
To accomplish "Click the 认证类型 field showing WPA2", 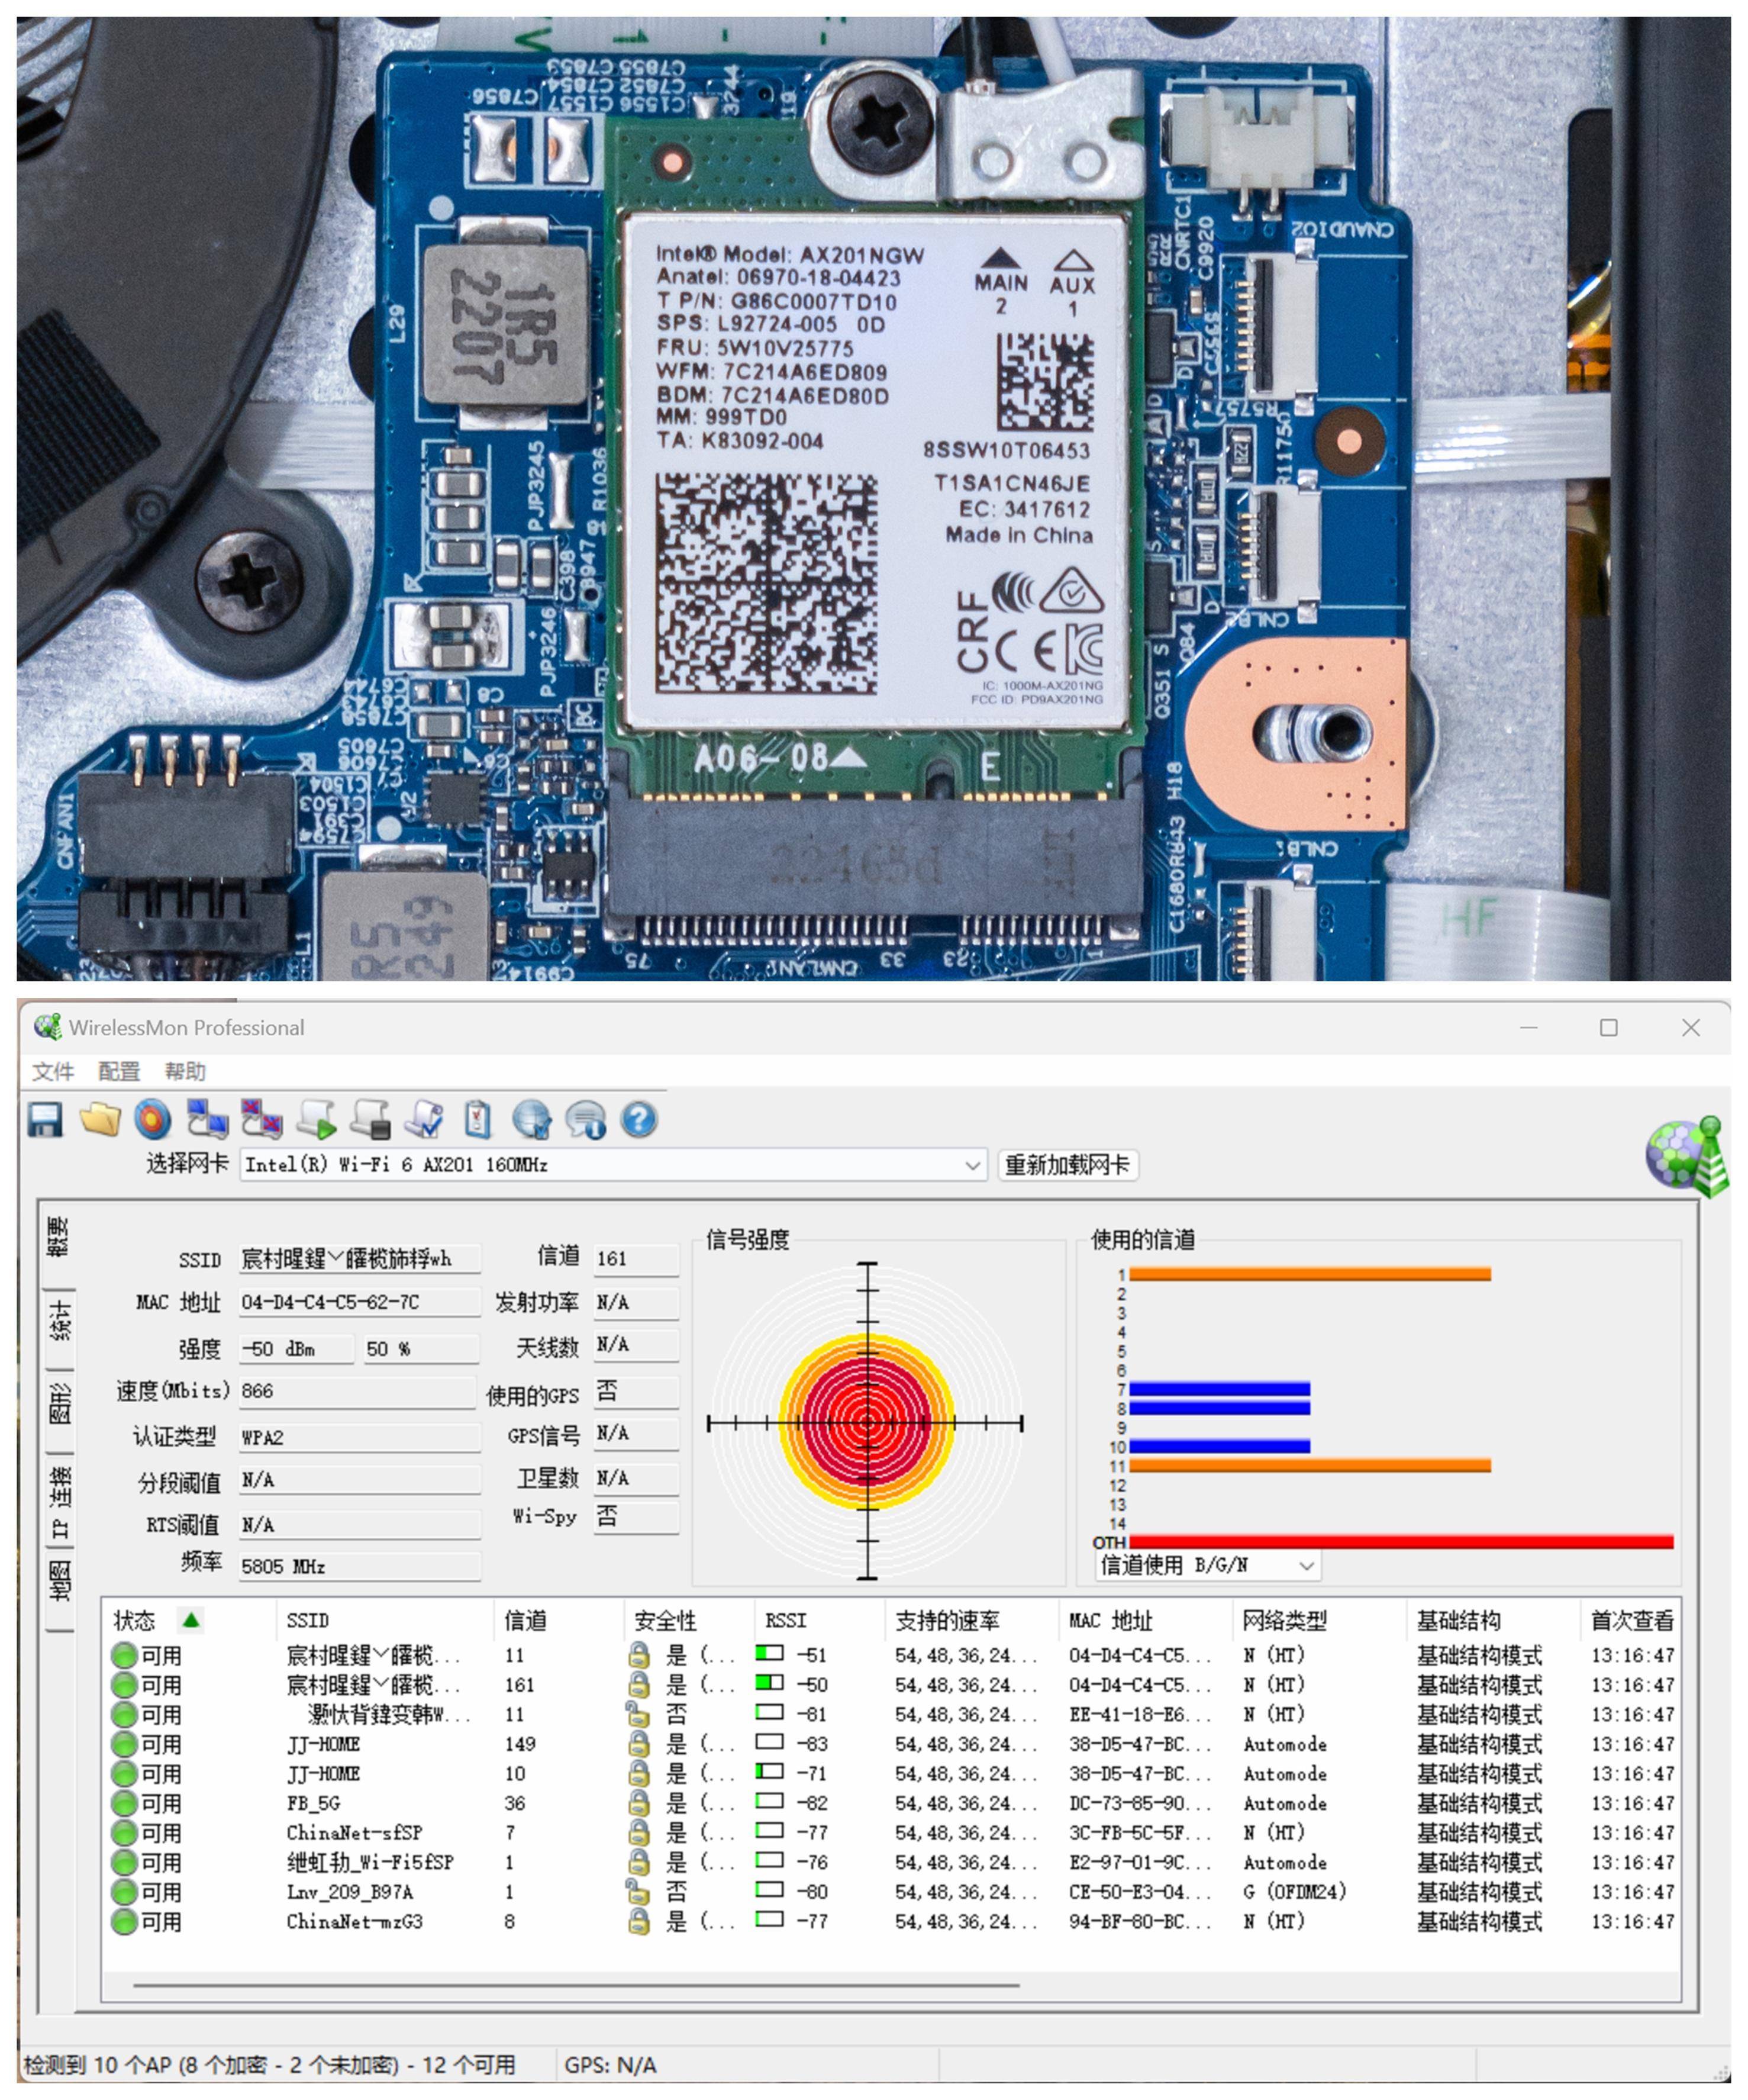I will pos(360,1438).
